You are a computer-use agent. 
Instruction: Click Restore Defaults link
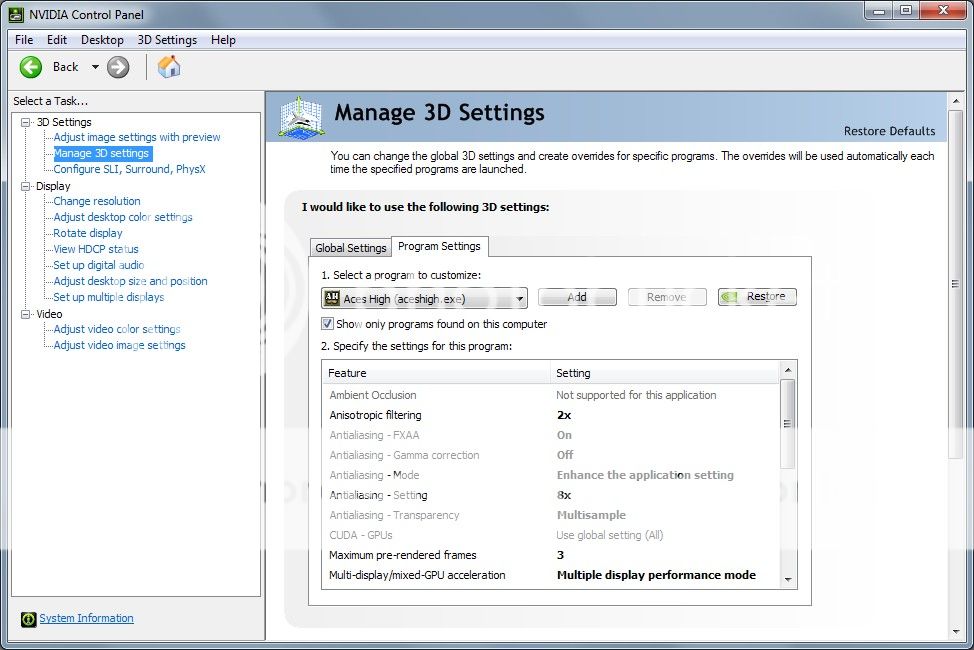(x=889, y=131)
